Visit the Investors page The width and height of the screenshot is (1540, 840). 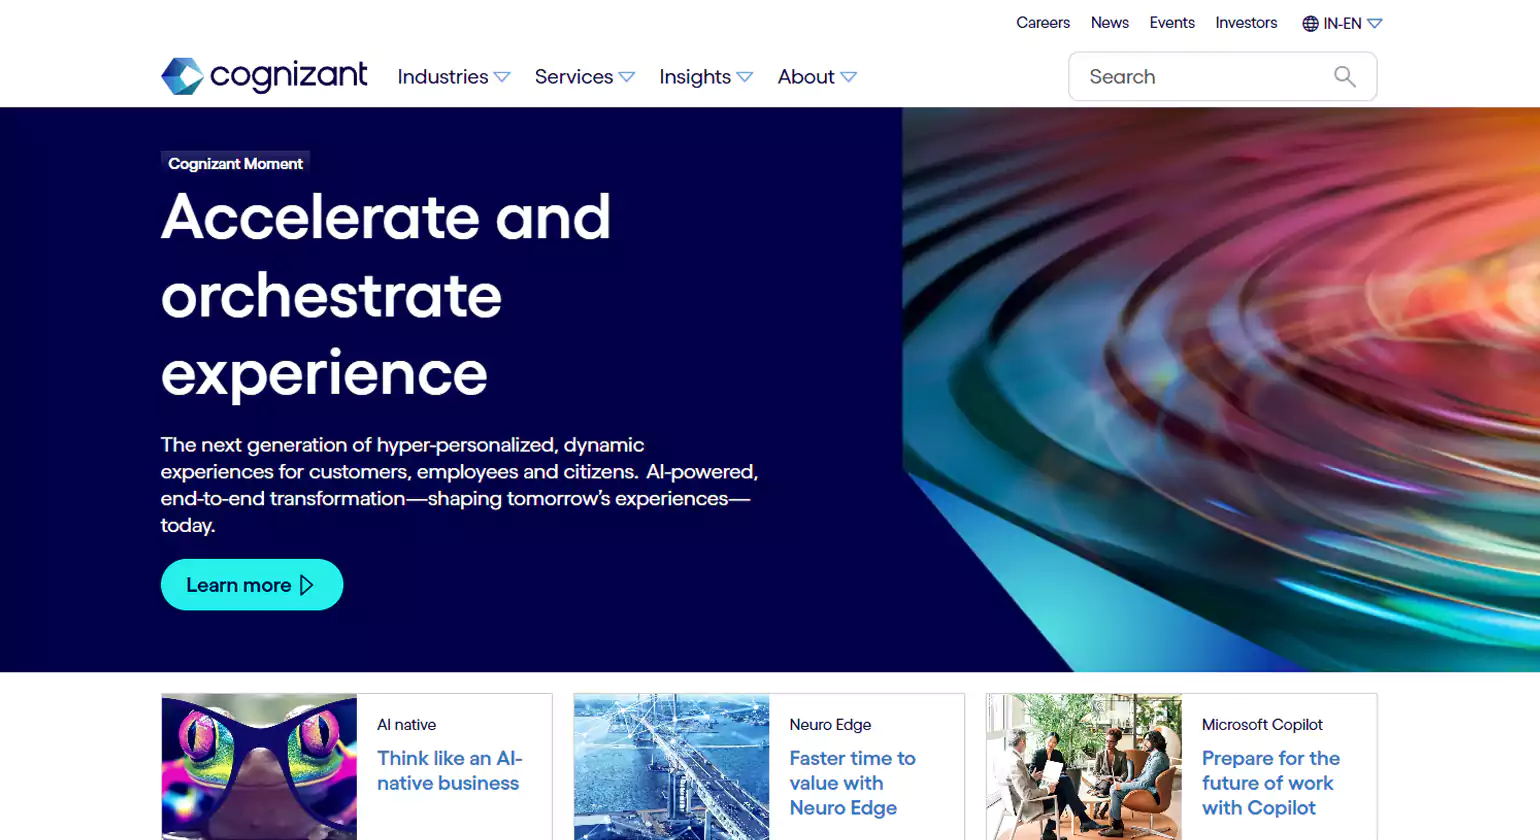[x=1246, y=22]
